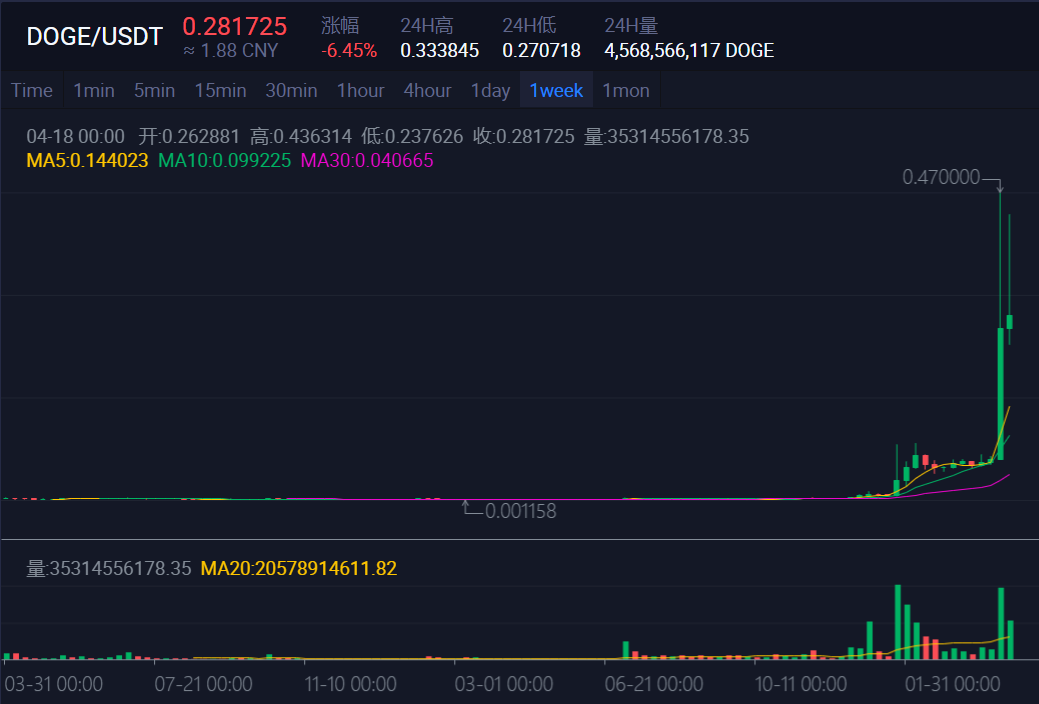Click the MA30:0.040665 indicator label
Screen dimensions: 1039x704
(x=367, y=160)
